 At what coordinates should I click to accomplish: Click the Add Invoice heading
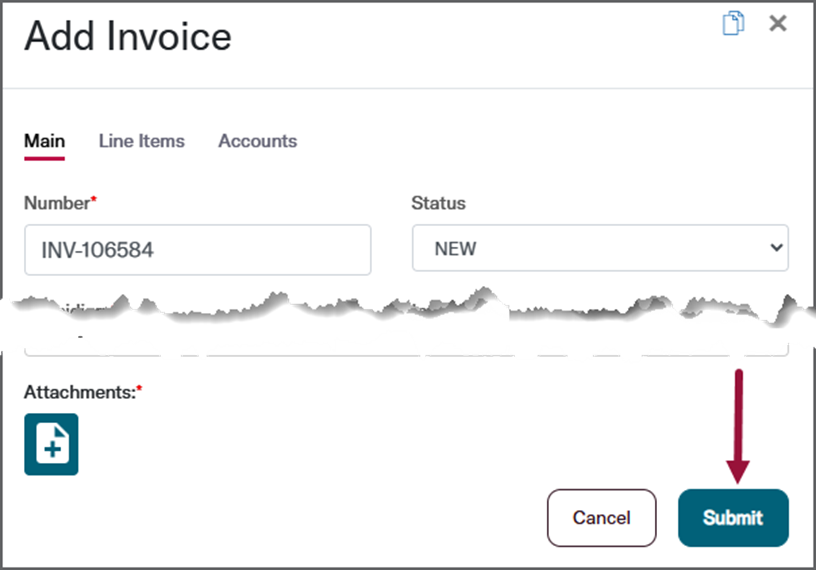[x=128, y=36]
